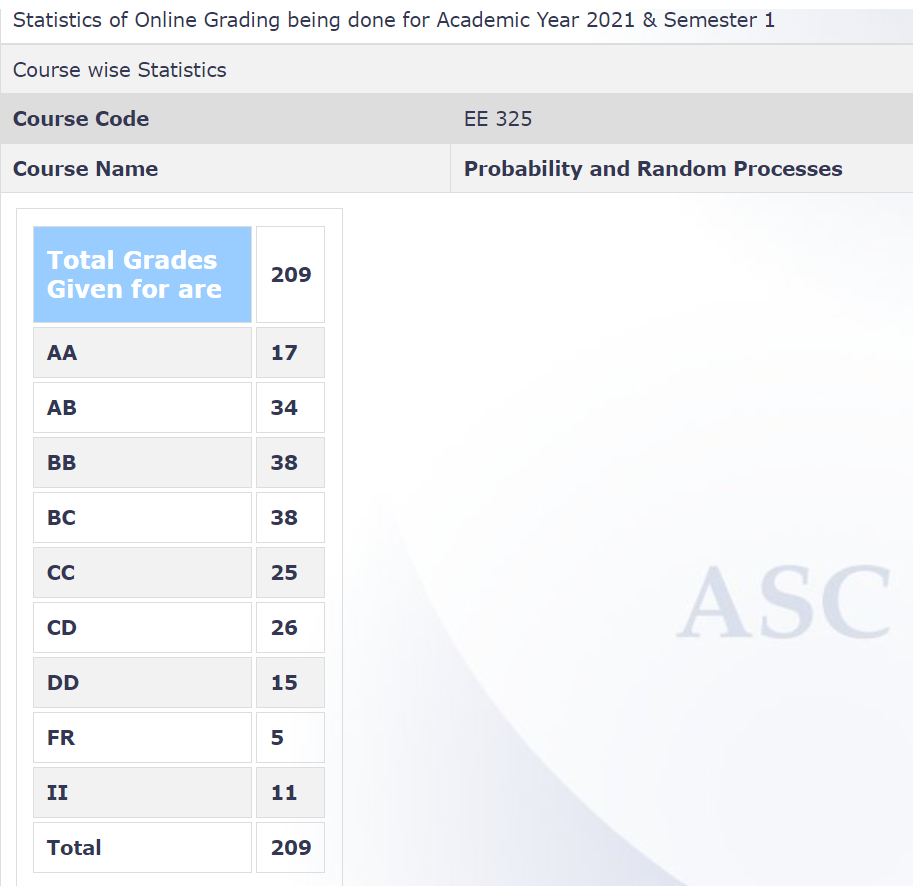Click the FR grade label cell
913x886 pixels.
pos(142,738)
